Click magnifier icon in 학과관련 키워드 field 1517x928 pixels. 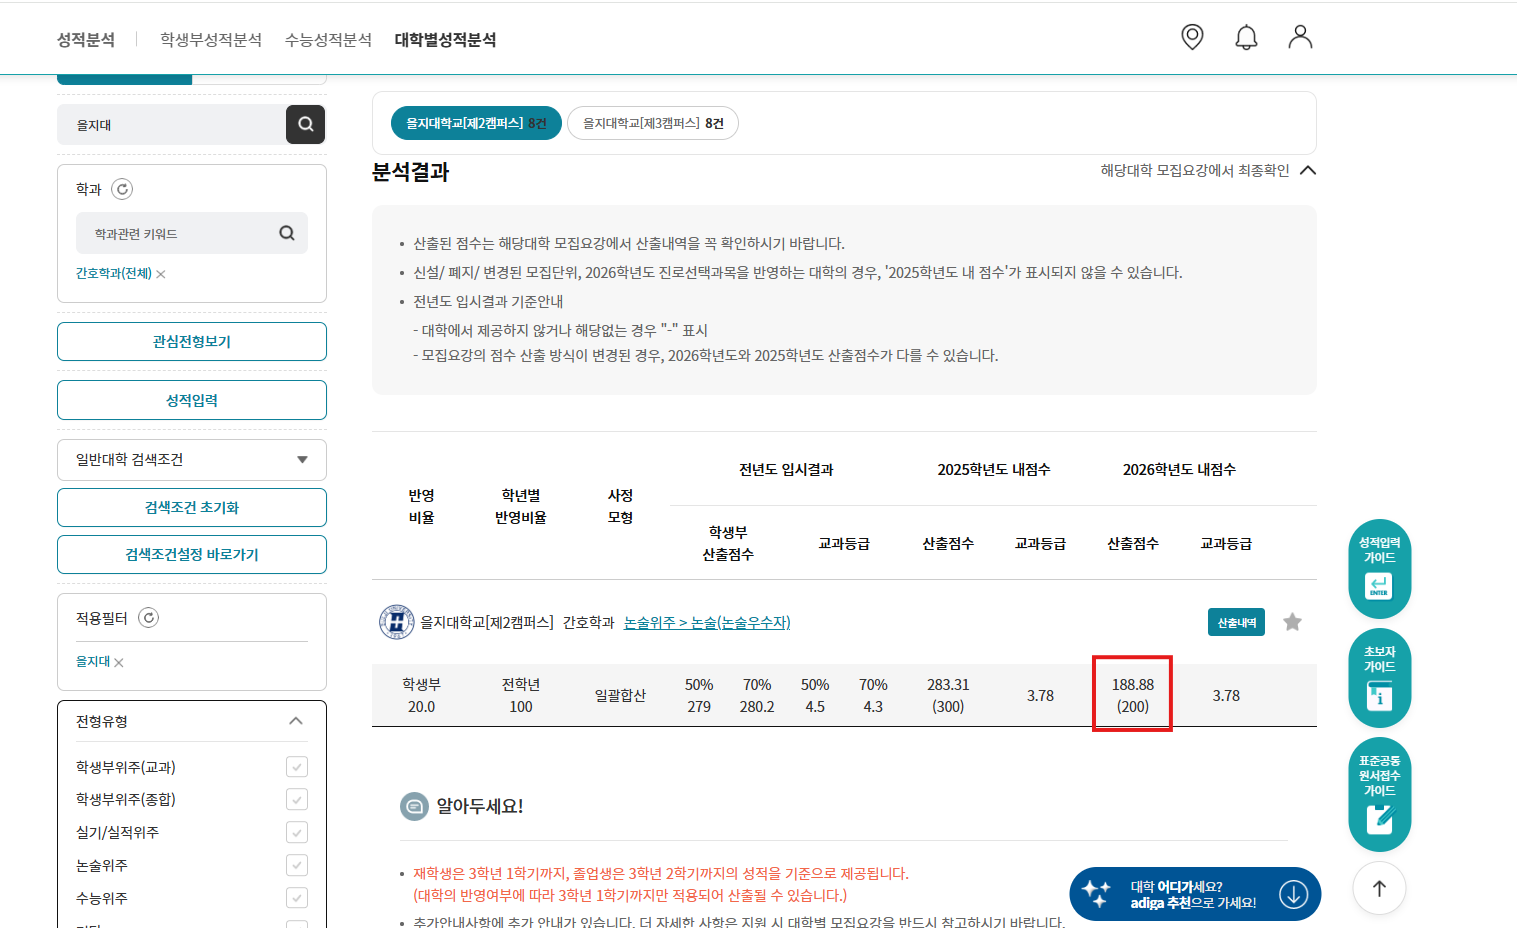click(287, 233)
